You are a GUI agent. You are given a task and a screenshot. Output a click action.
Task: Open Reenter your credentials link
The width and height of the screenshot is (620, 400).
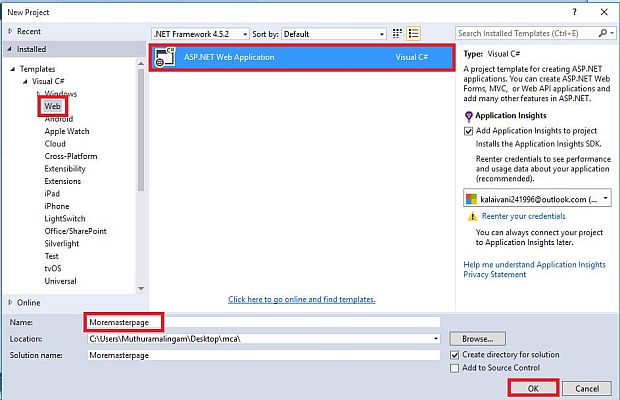coord(524,216)
